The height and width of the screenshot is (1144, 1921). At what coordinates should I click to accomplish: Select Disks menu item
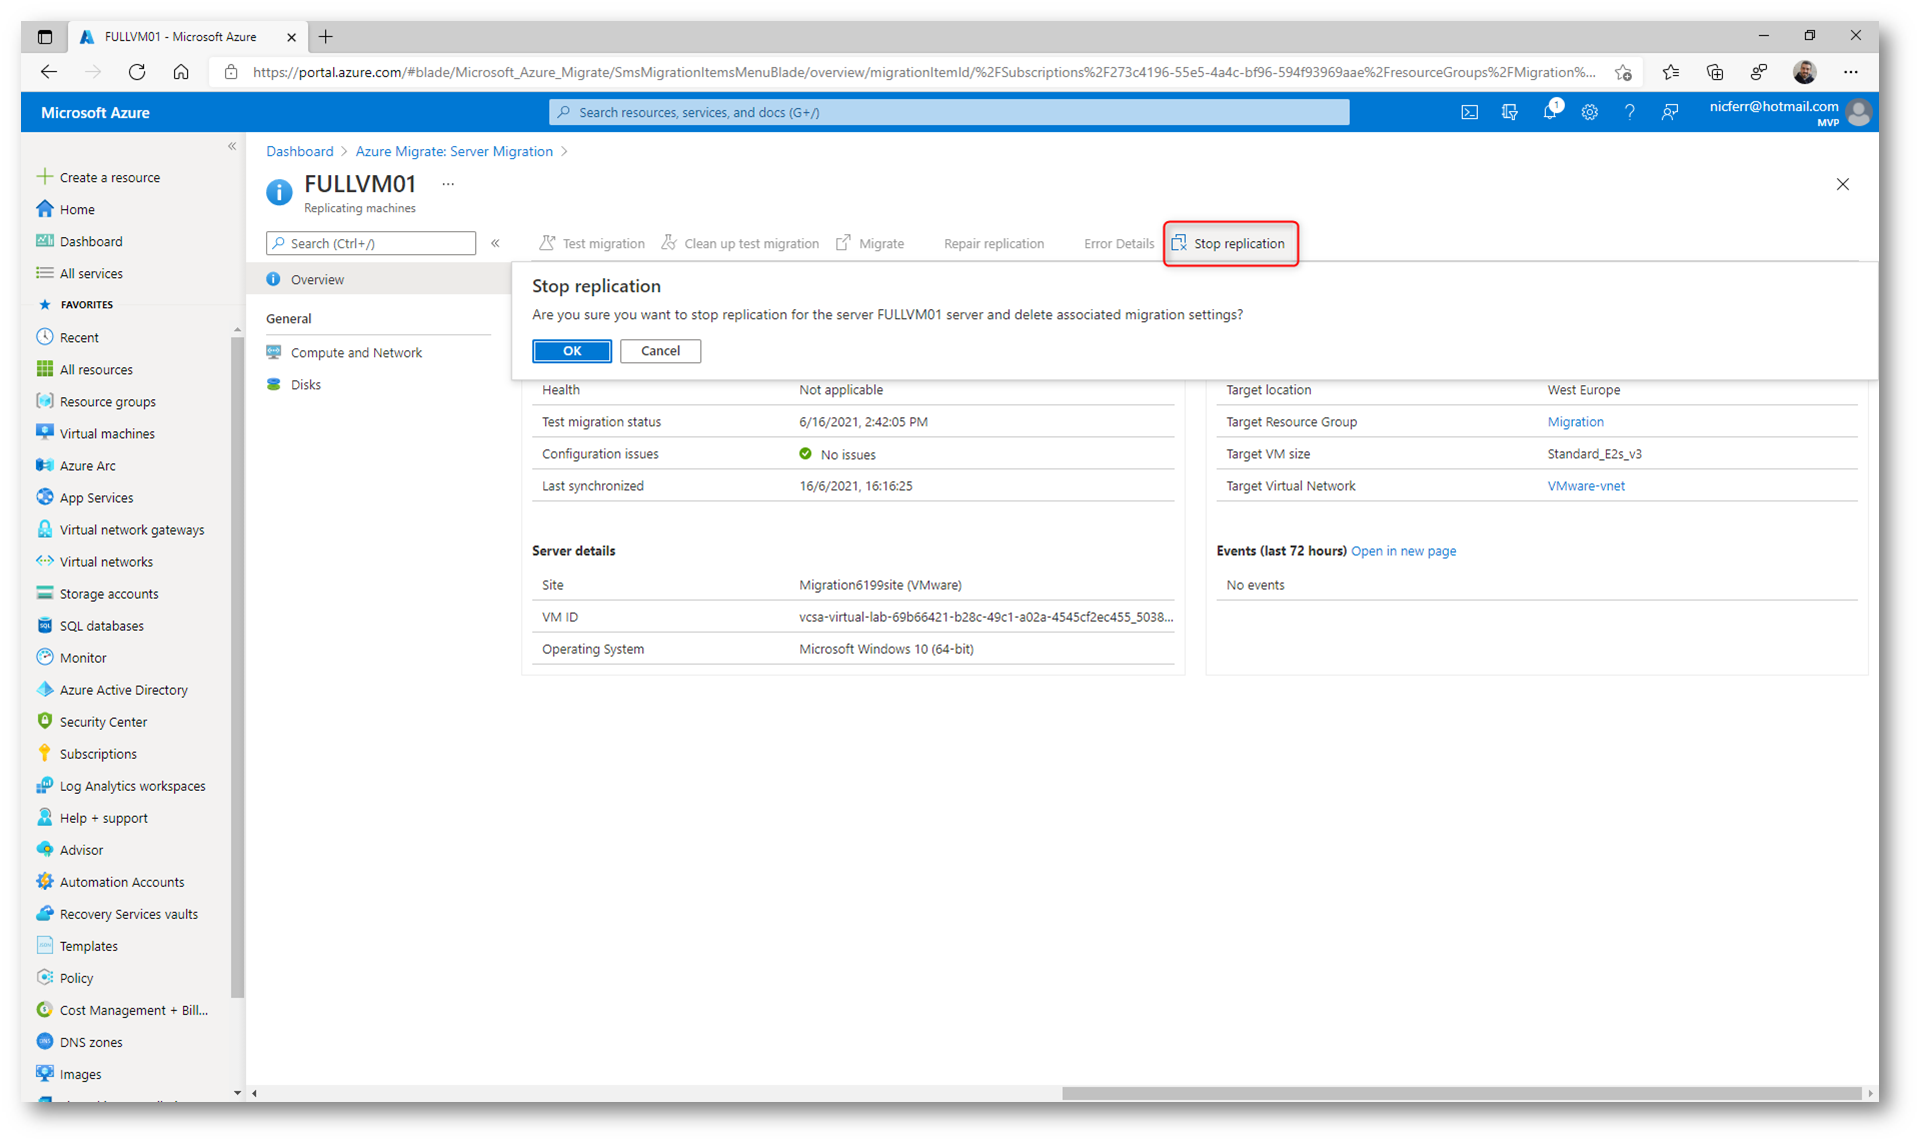click(305, 384)
